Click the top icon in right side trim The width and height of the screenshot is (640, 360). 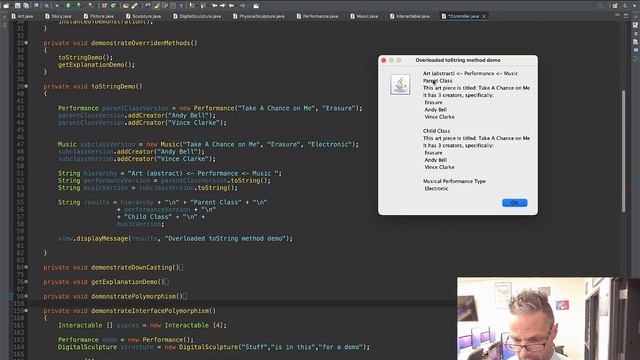635,25
